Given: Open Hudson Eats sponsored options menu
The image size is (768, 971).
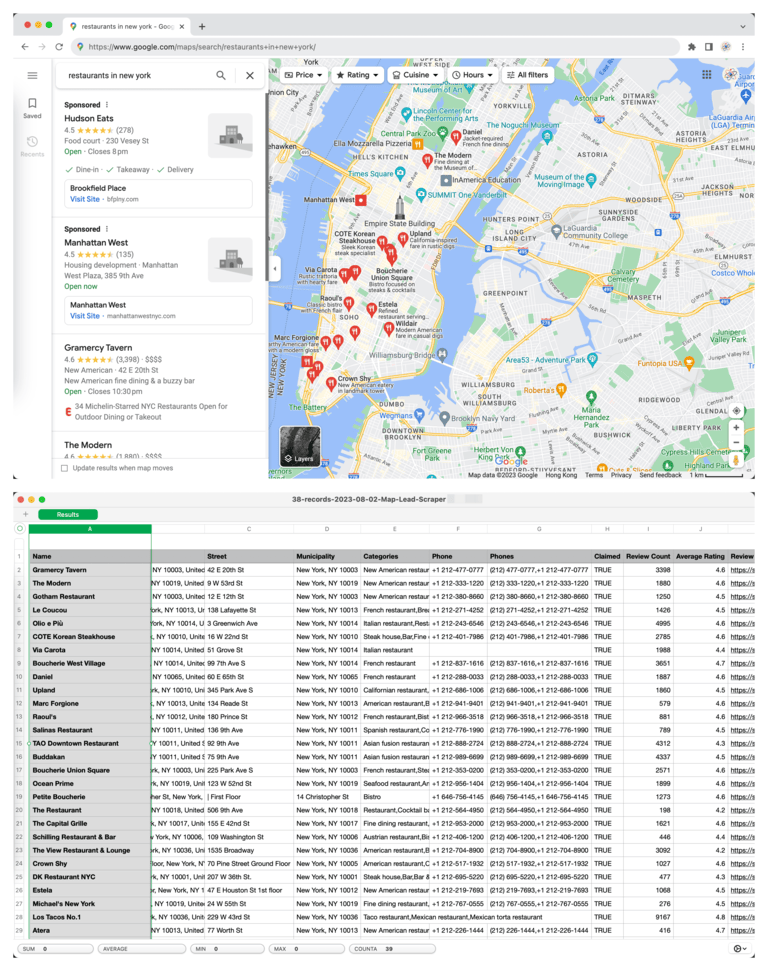Looking at the screenshot, I should tap(107, 105).
